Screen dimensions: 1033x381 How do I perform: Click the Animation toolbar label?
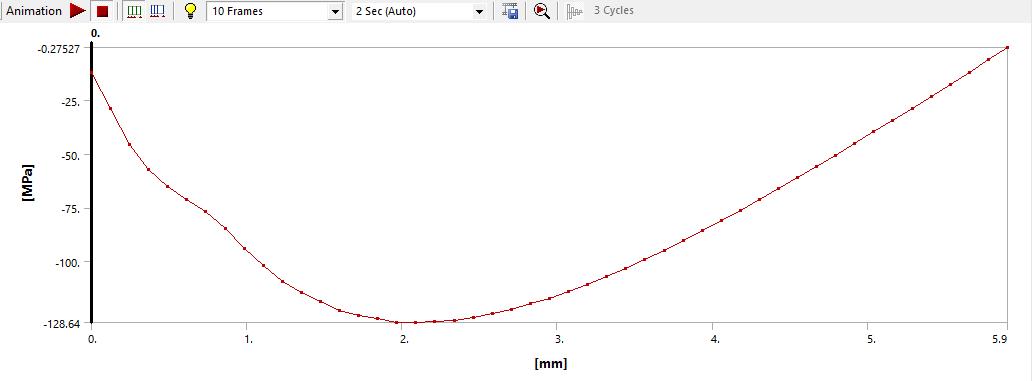point(34,11)
